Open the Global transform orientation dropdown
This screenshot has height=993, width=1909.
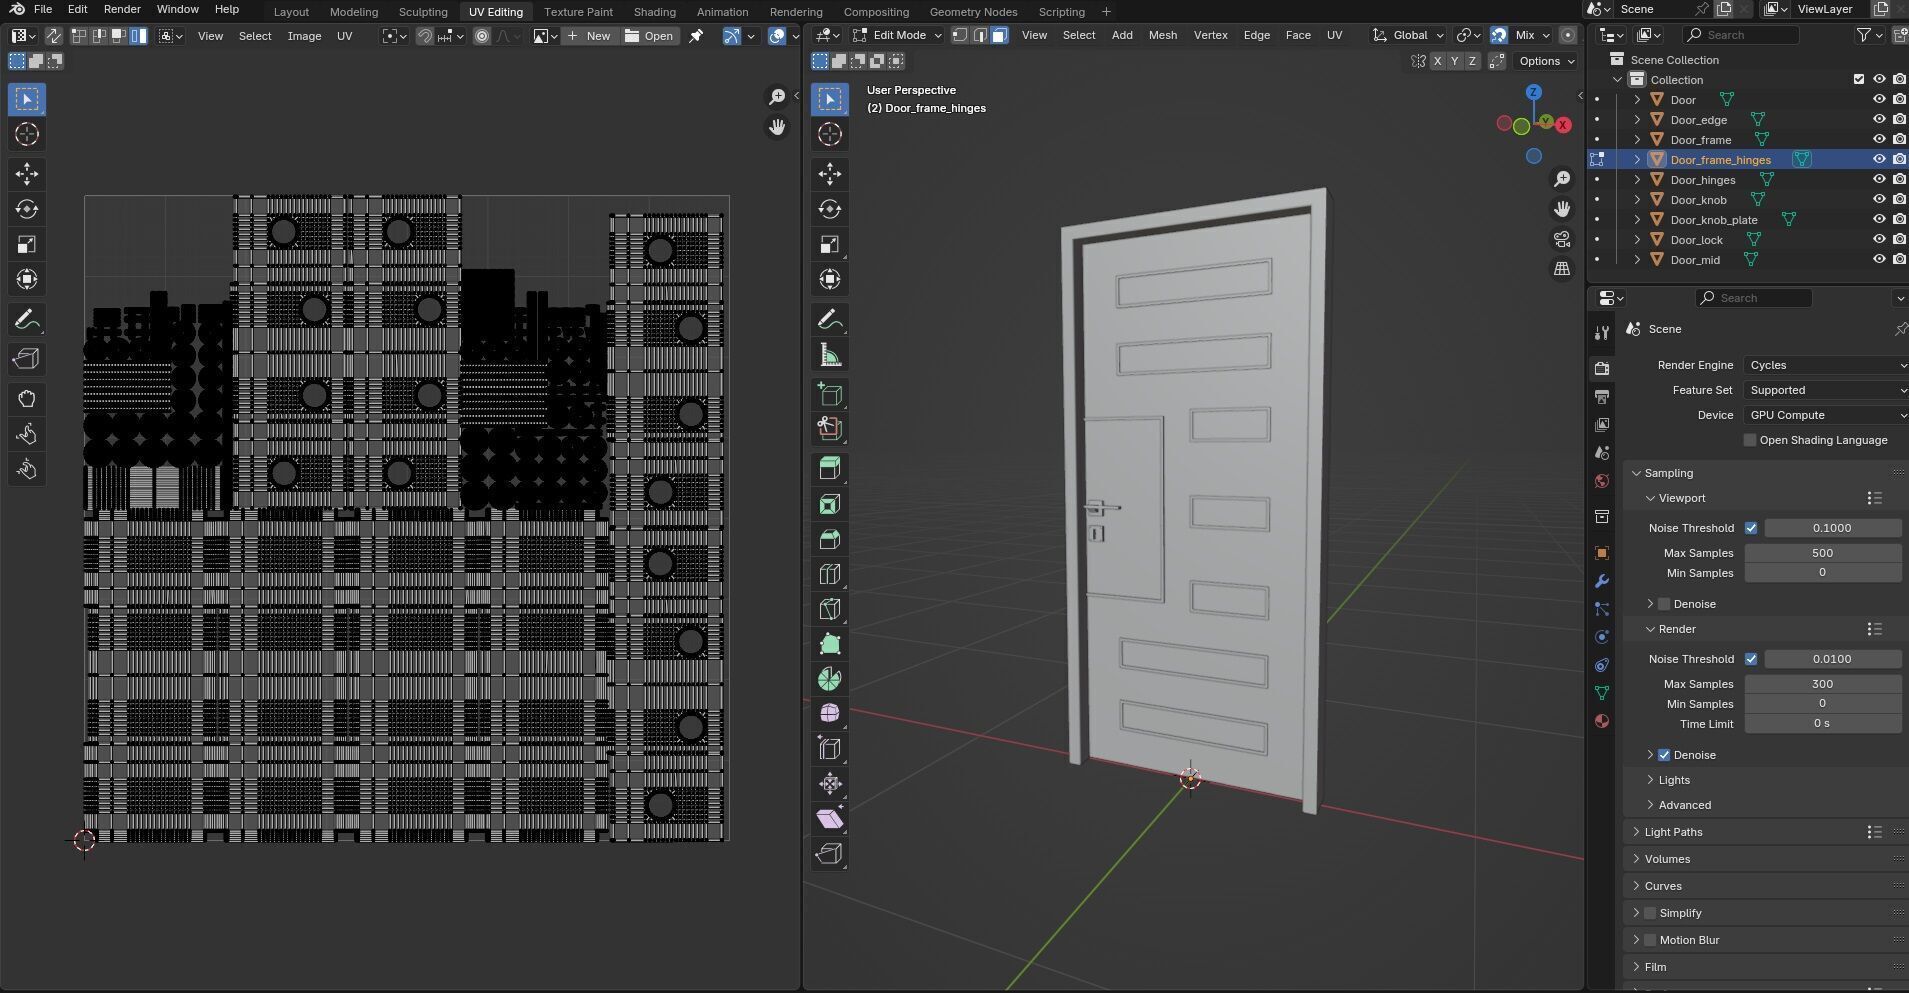1408,35
